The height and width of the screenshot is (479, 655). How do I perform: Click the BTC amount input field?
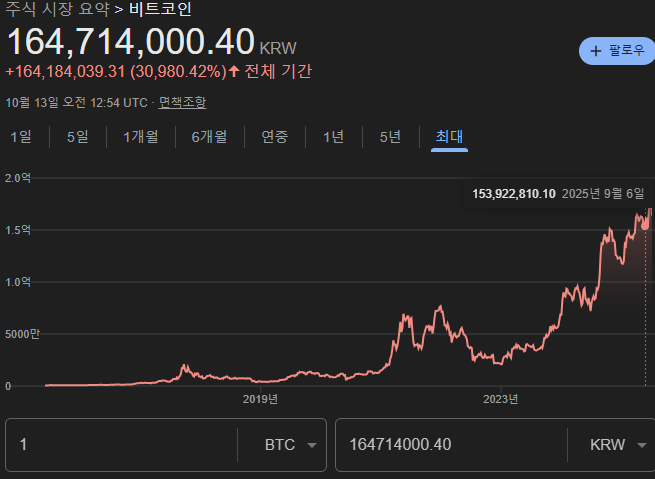(x=120, y=445)
